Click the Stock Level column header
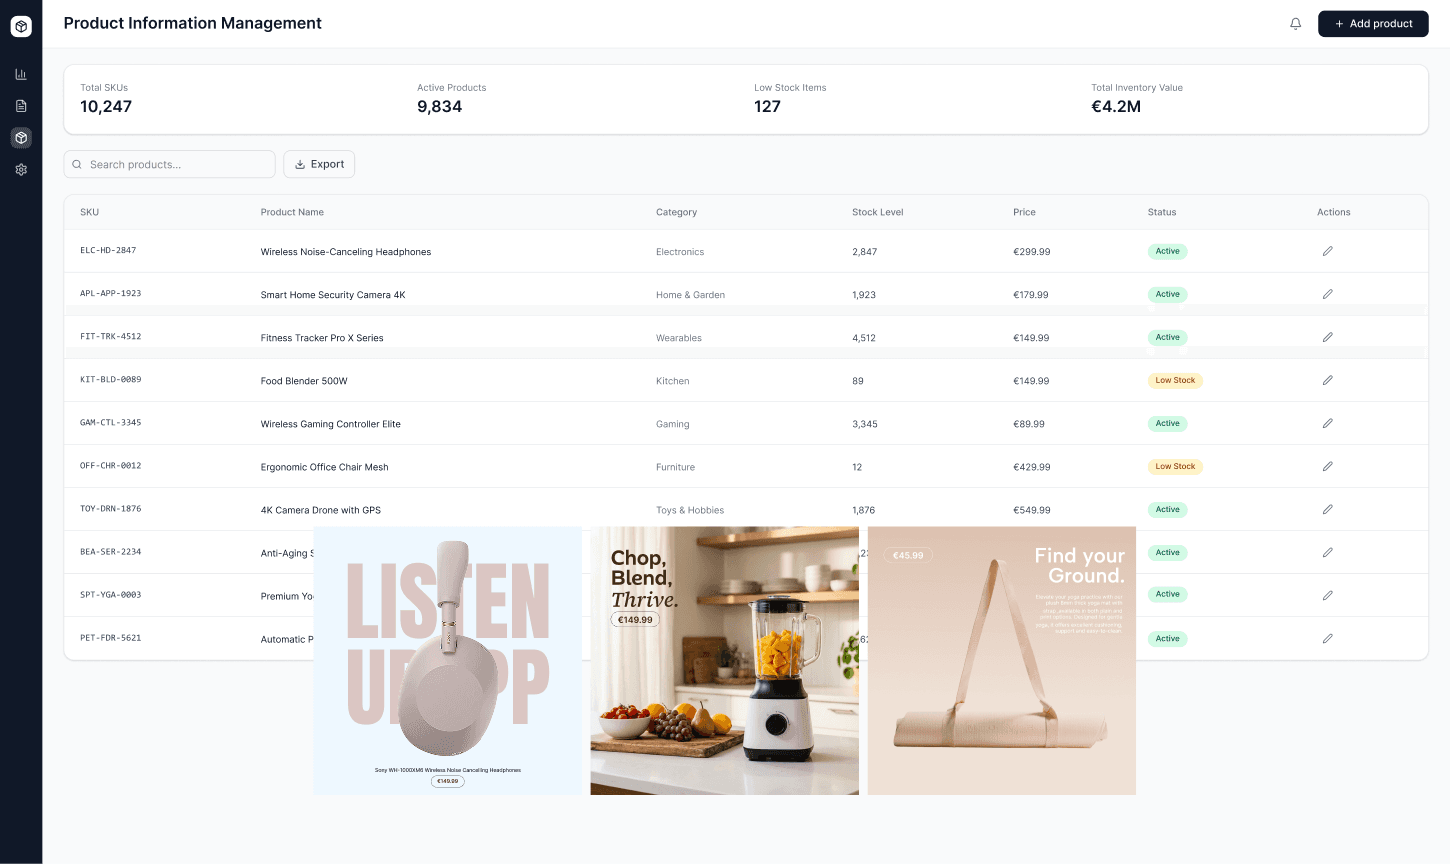The image size is (1450, 864). (x=878, y=212)
